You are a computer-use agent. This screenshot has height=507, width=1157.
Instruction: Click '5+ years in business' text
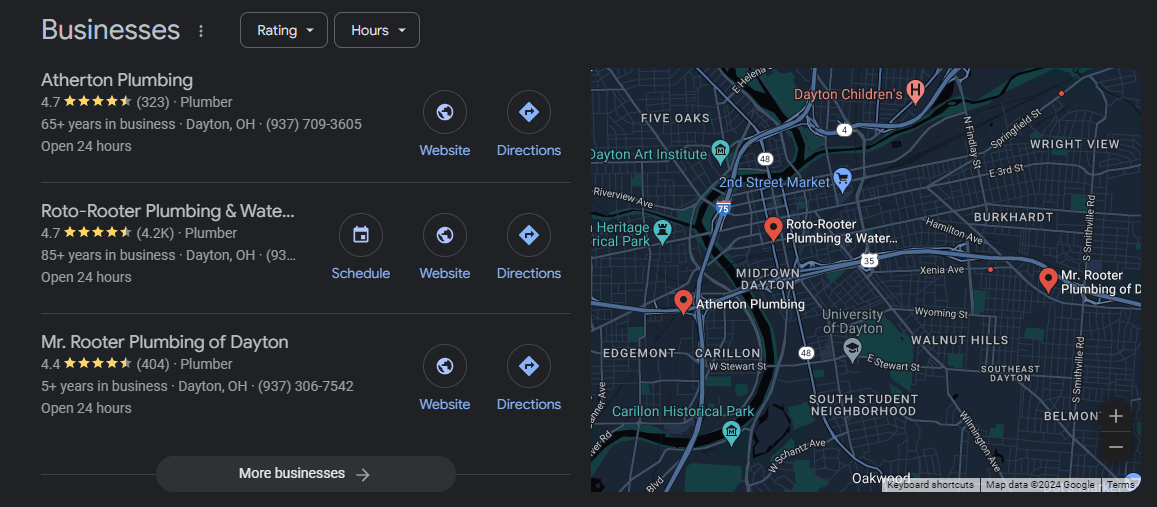104,386
